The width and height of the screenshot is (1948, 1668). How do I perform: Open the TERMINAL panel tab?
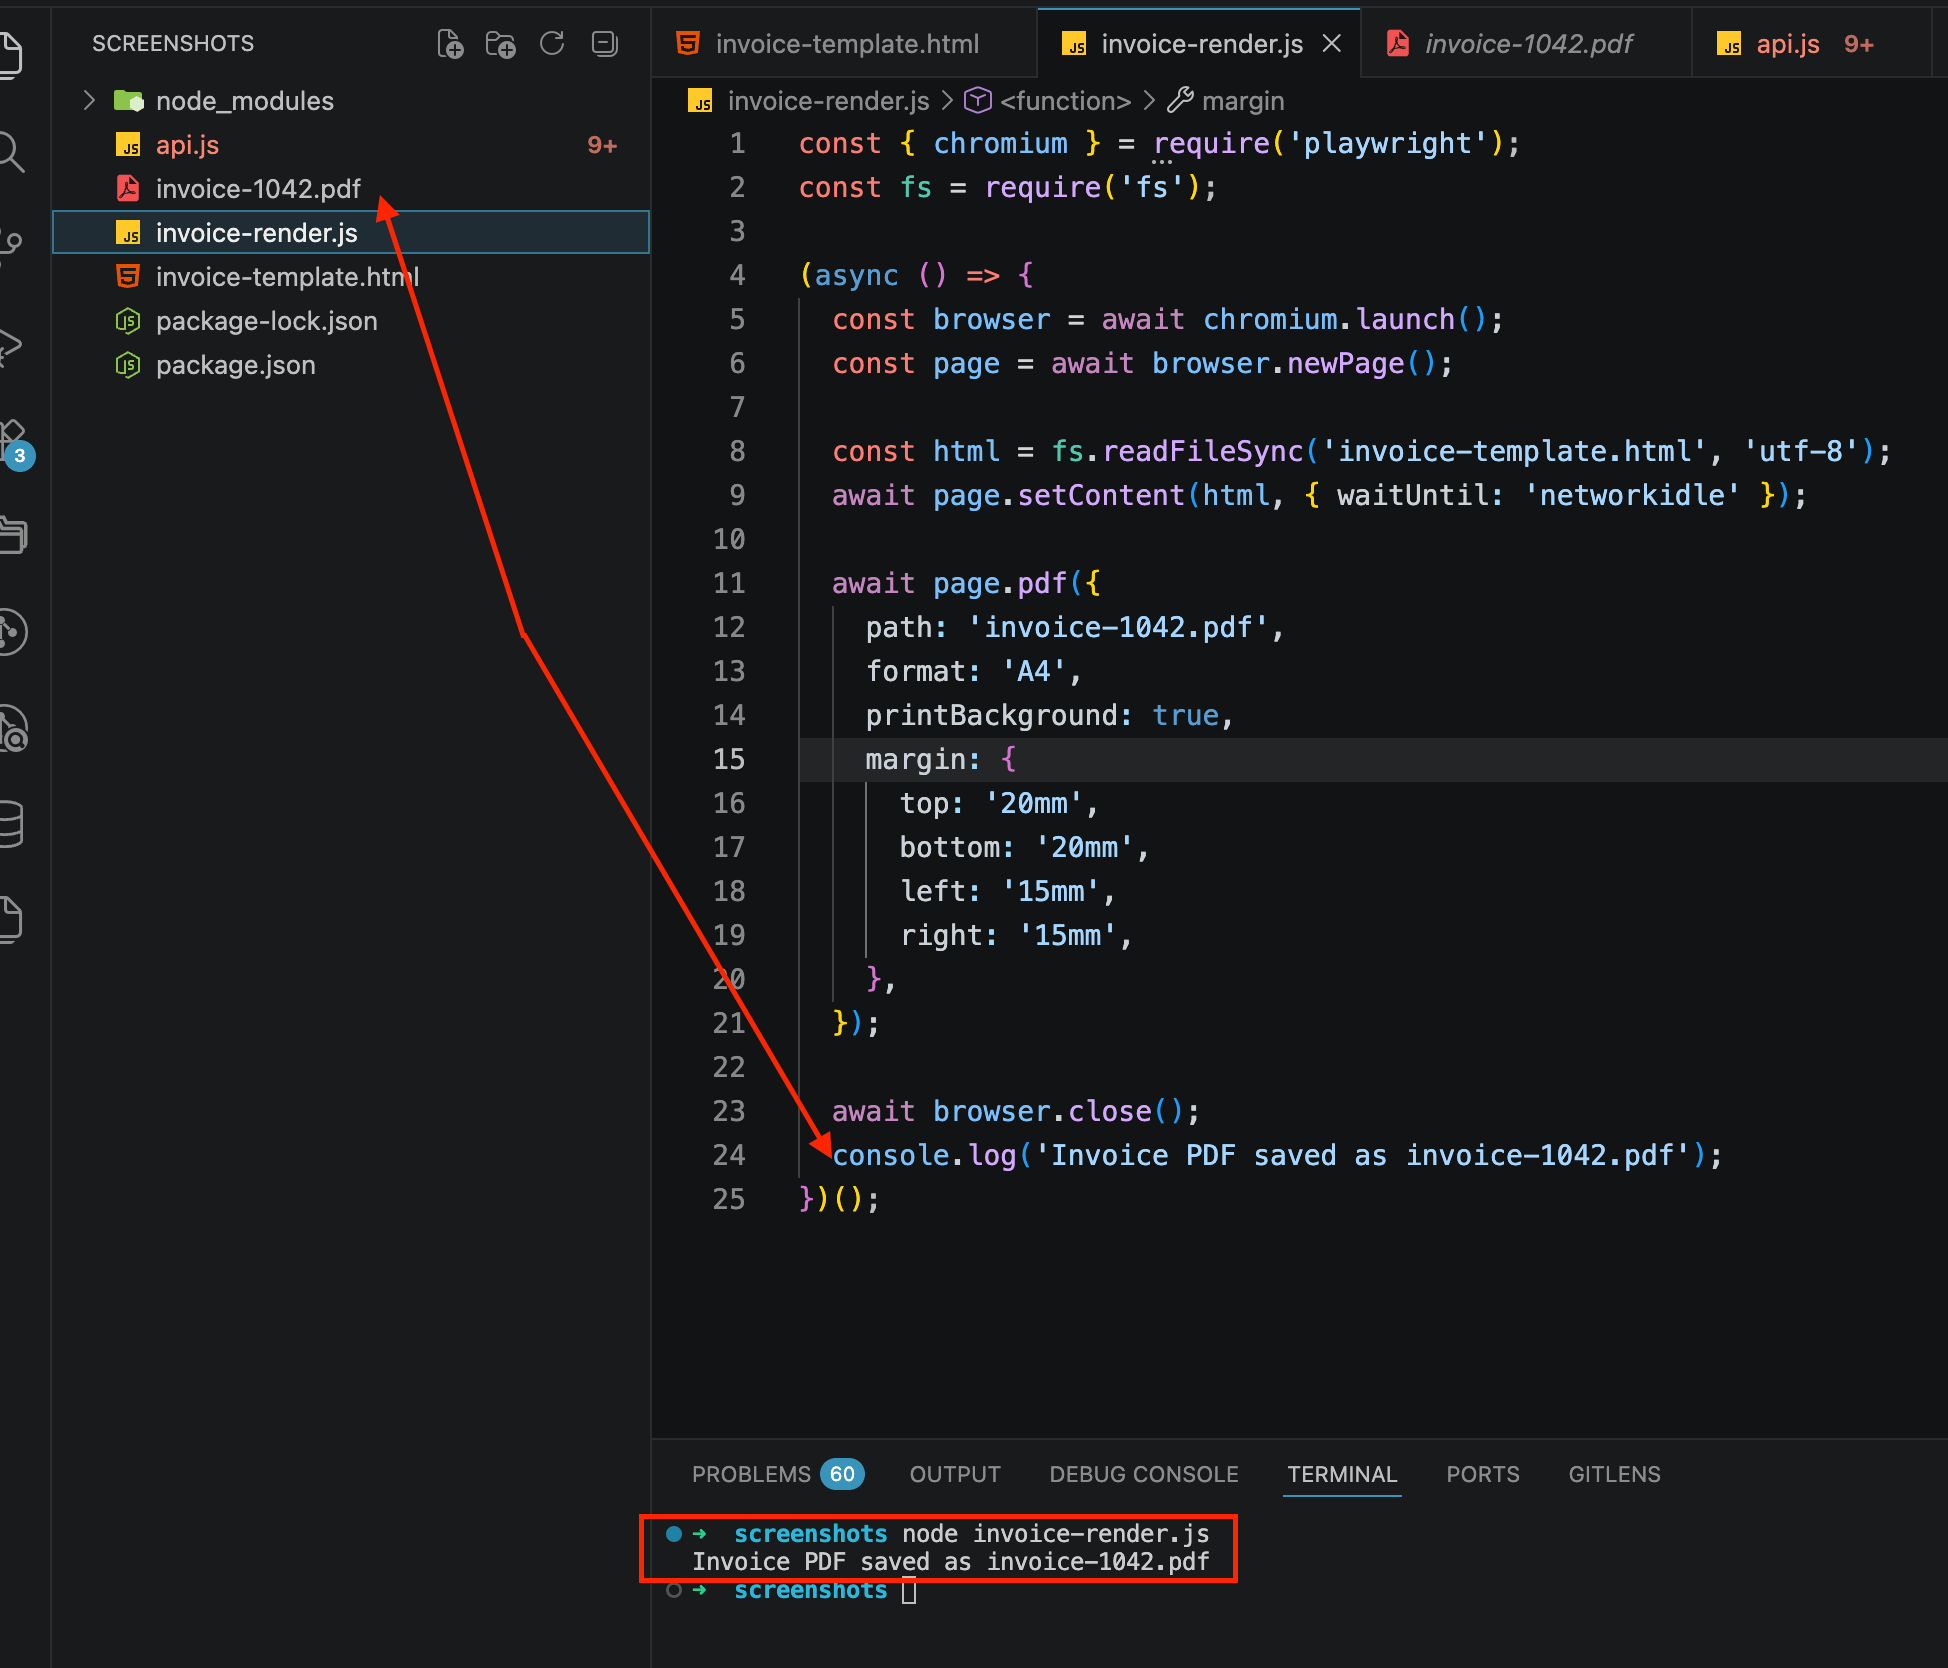coord(1342,1474)
